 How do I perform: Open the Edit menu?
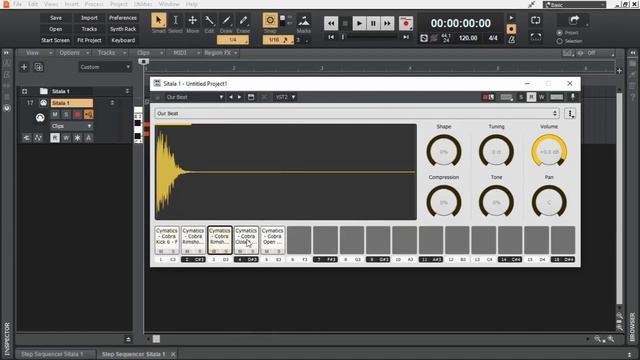click(33, 4)
